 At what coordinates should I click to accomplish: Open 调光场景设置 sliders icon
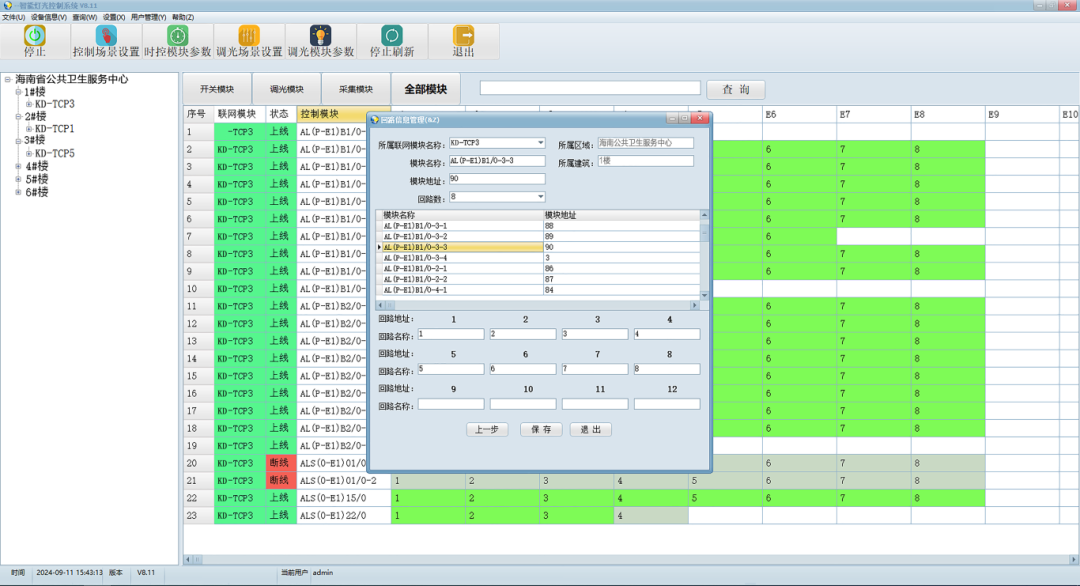coord(249,36)
